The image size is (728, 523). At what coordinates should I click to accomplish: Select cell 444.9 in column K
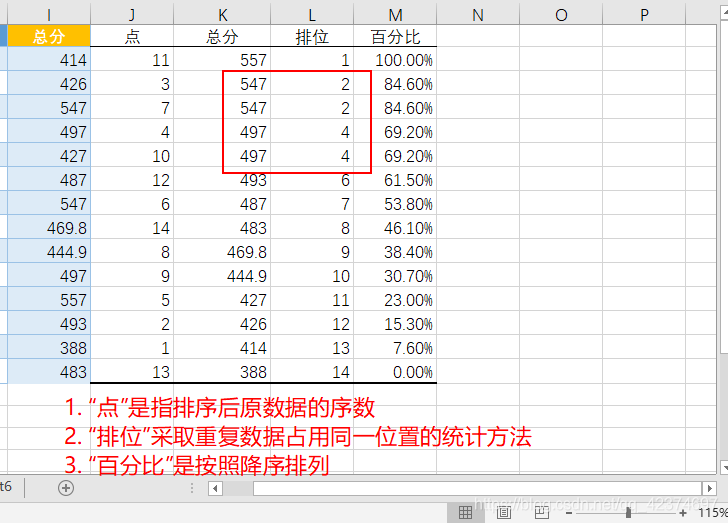click(x=222, y=275)
